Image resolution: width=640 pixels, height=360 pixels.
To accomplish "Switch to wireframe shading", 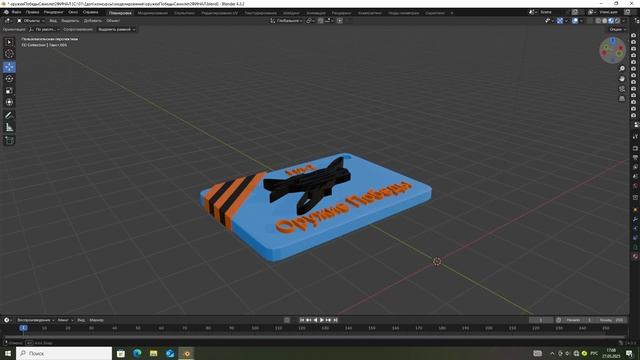I will point(598,20).
